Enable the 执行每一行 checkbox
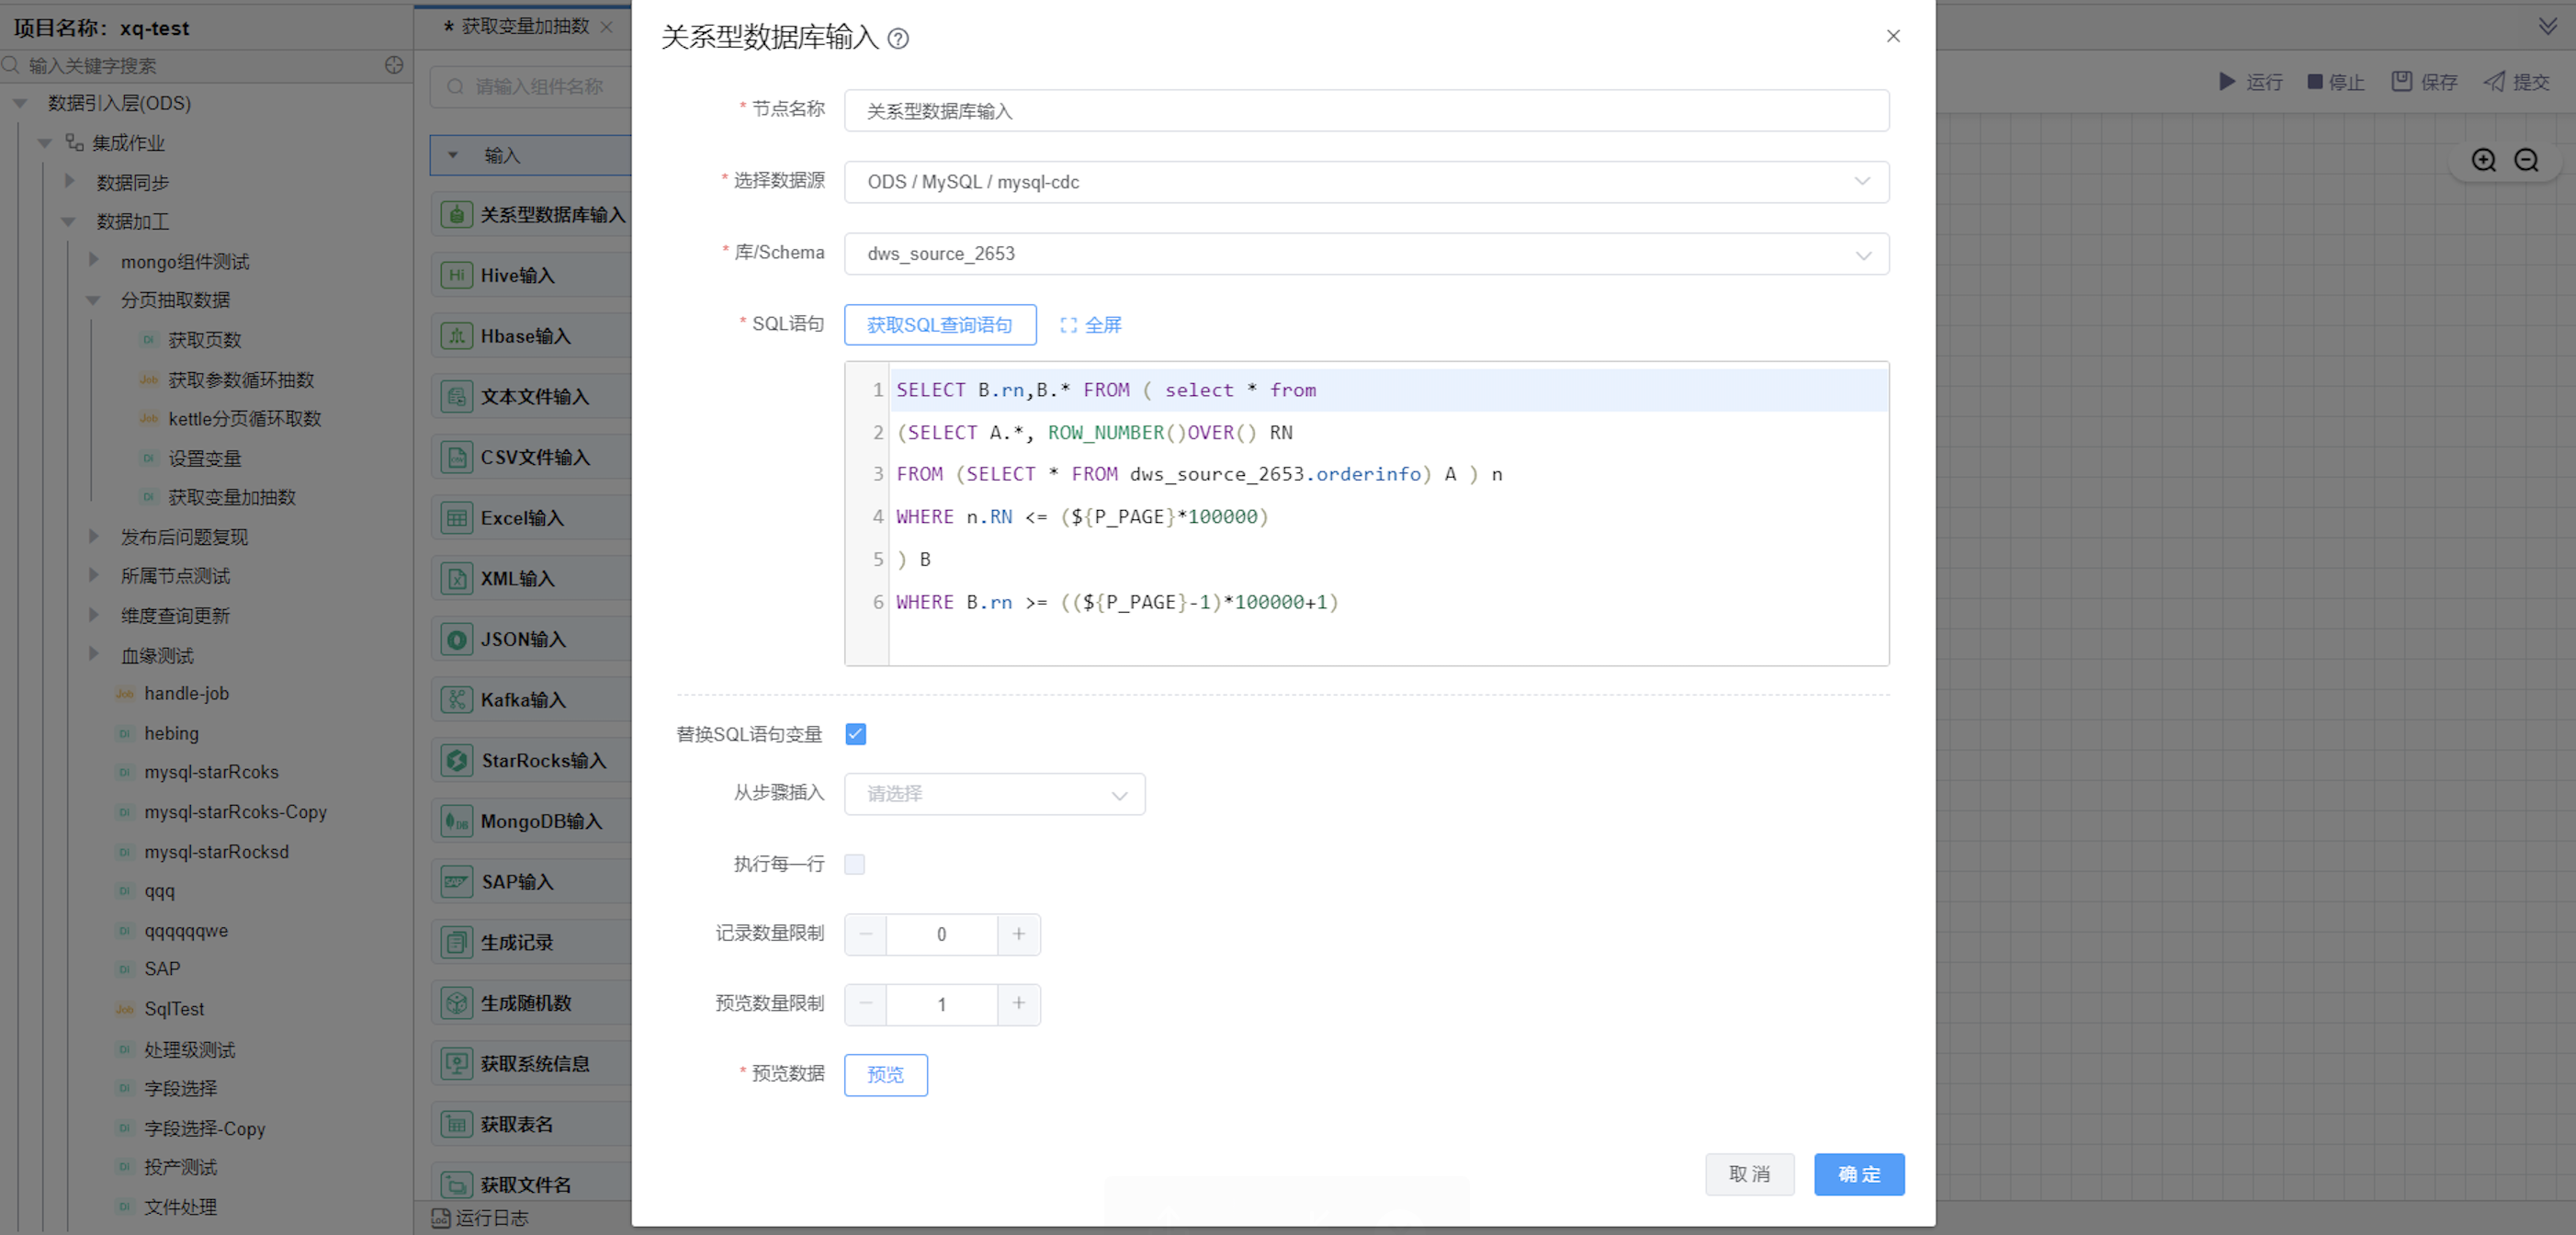 point(854,864)
